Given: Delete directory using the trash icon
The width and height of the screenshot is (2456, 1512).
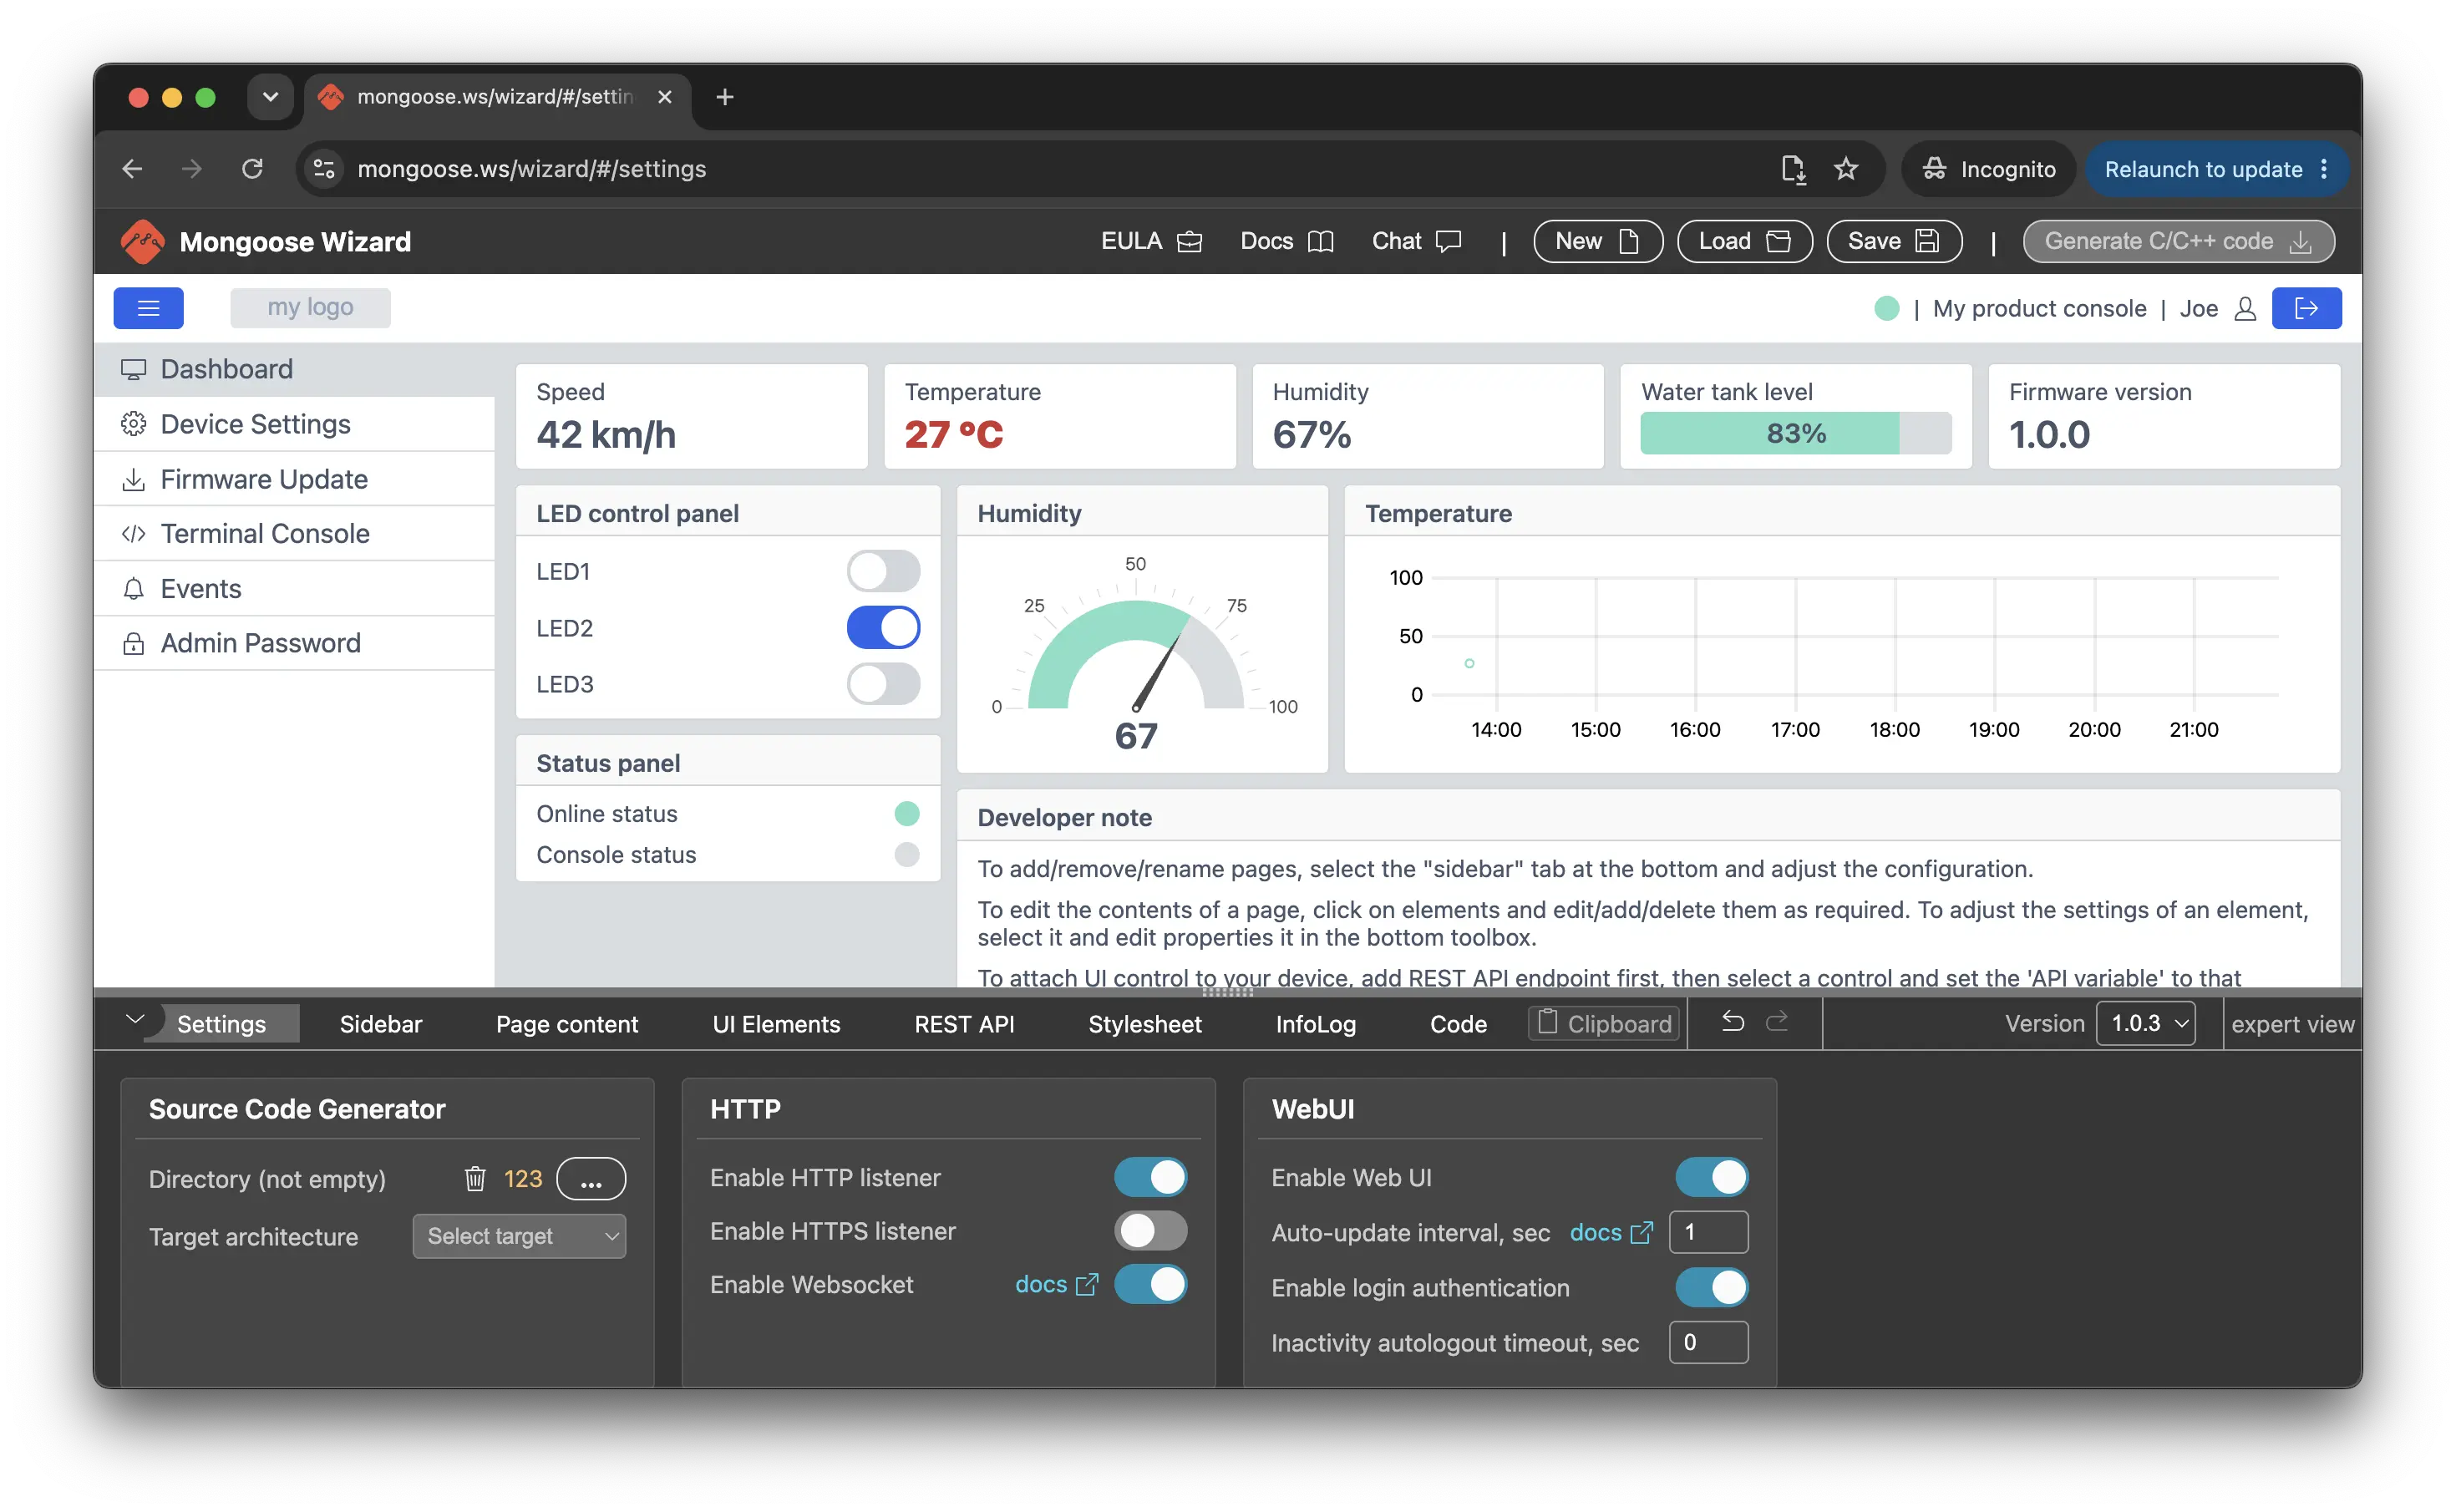Looking at the screenshot, I should point(475,1179).
